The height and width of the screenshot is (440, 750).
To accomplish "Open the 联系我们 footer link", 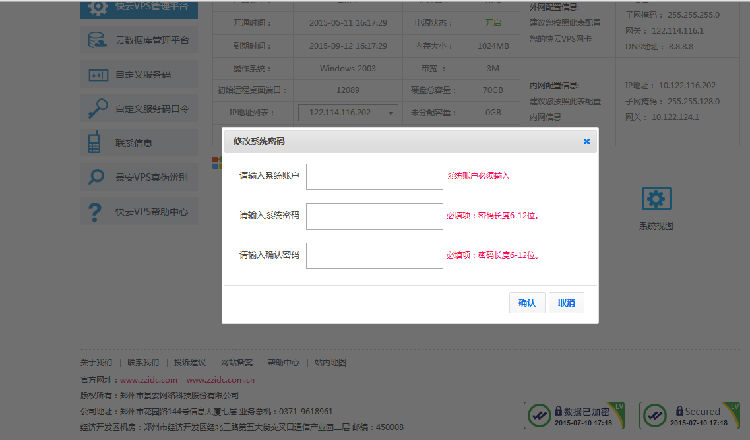I will (143, 362).
